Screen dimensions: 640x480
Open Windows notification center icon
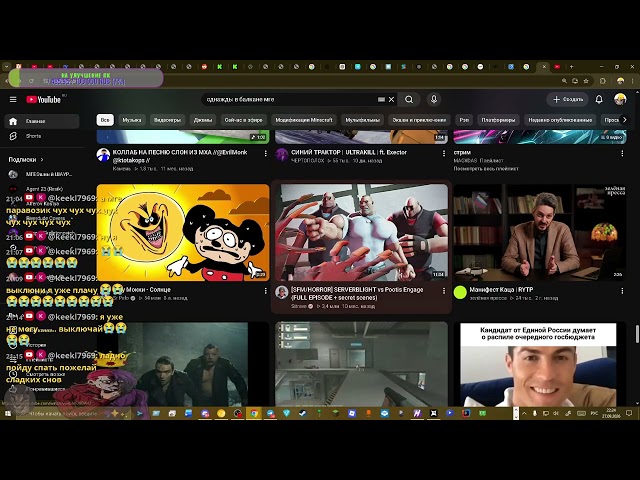click(629, 413)
